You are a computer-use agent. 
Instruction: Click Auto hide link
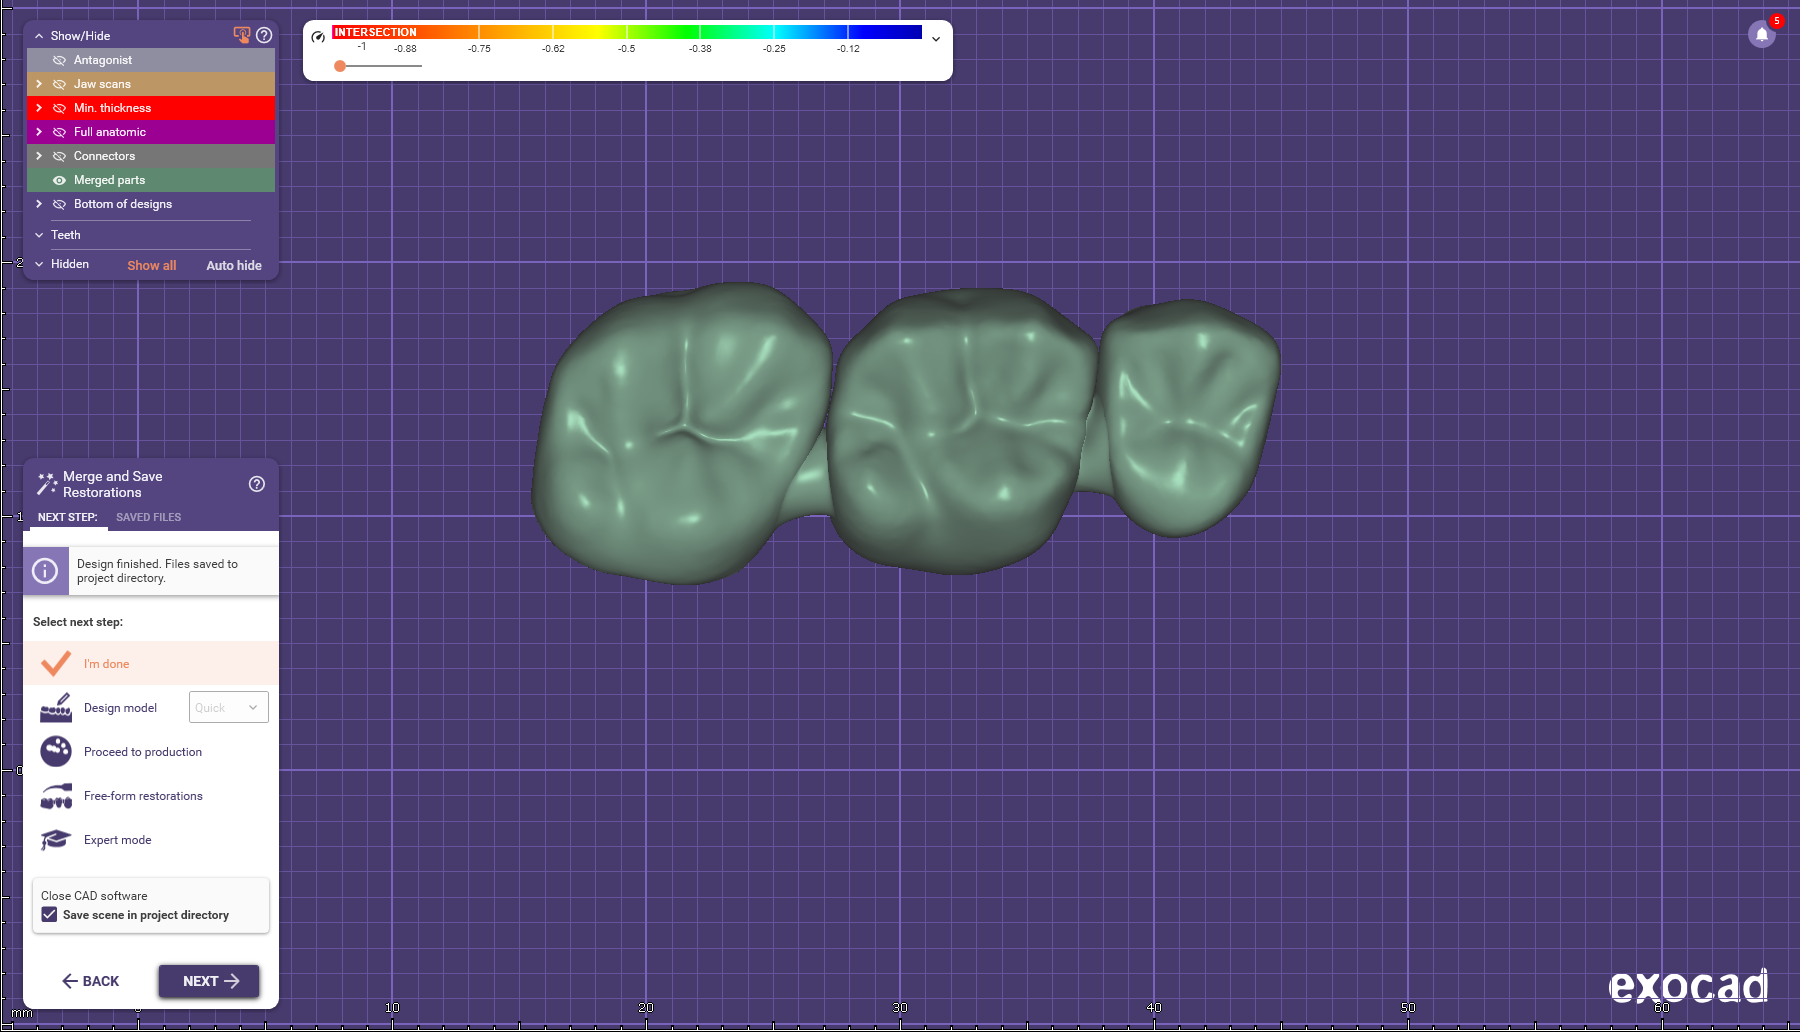coord(234,265)
